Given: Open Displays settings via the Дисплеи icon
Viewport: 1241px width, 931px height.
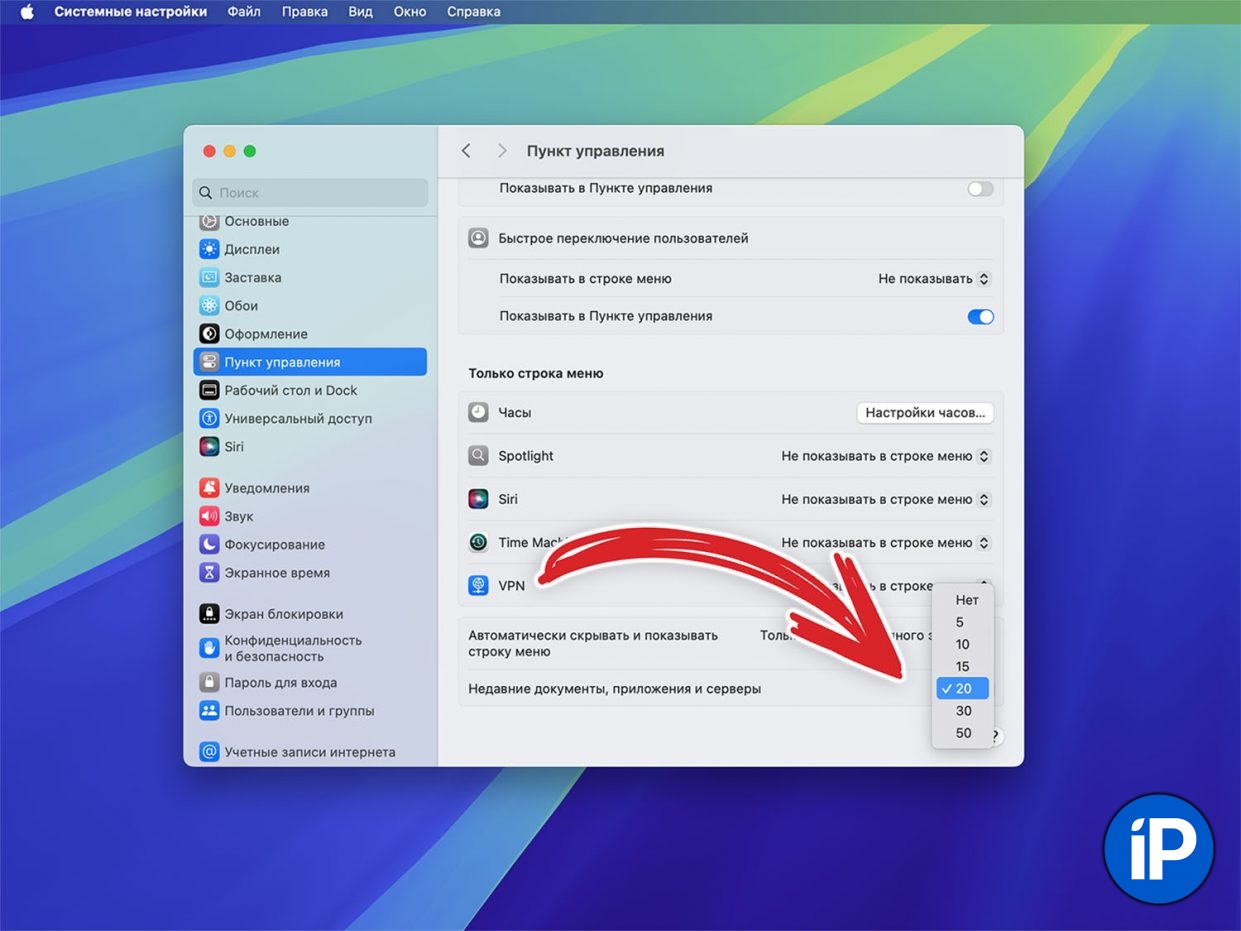Looking at the screenshot, I should [x=209, y=249].
